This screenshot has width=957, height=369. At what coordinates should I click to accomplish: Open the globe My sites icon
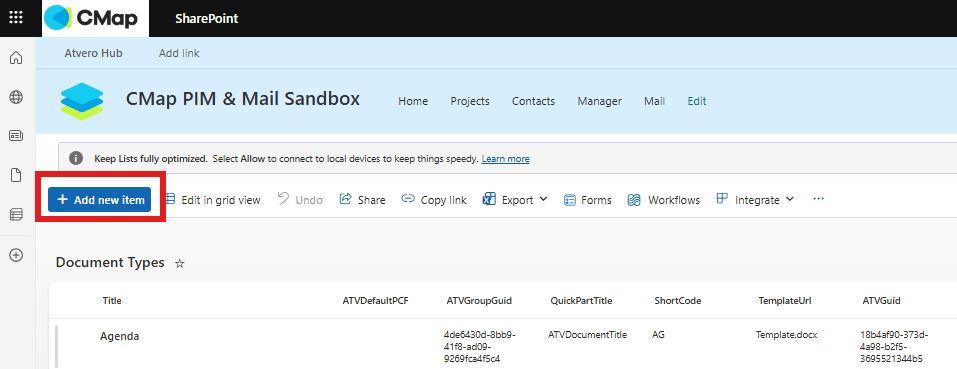(x=16, y=97)
